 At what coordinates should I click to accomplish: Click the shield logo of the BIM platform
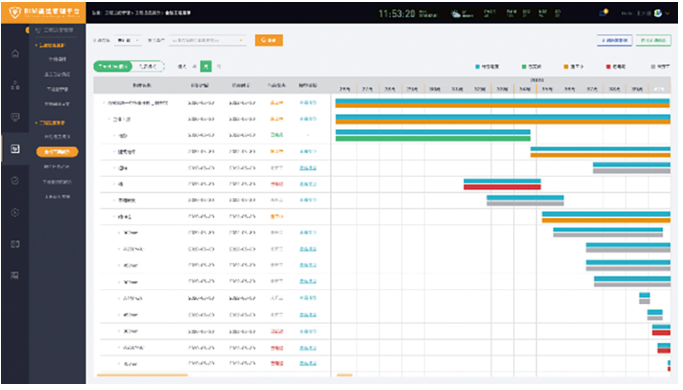[14, 12]
